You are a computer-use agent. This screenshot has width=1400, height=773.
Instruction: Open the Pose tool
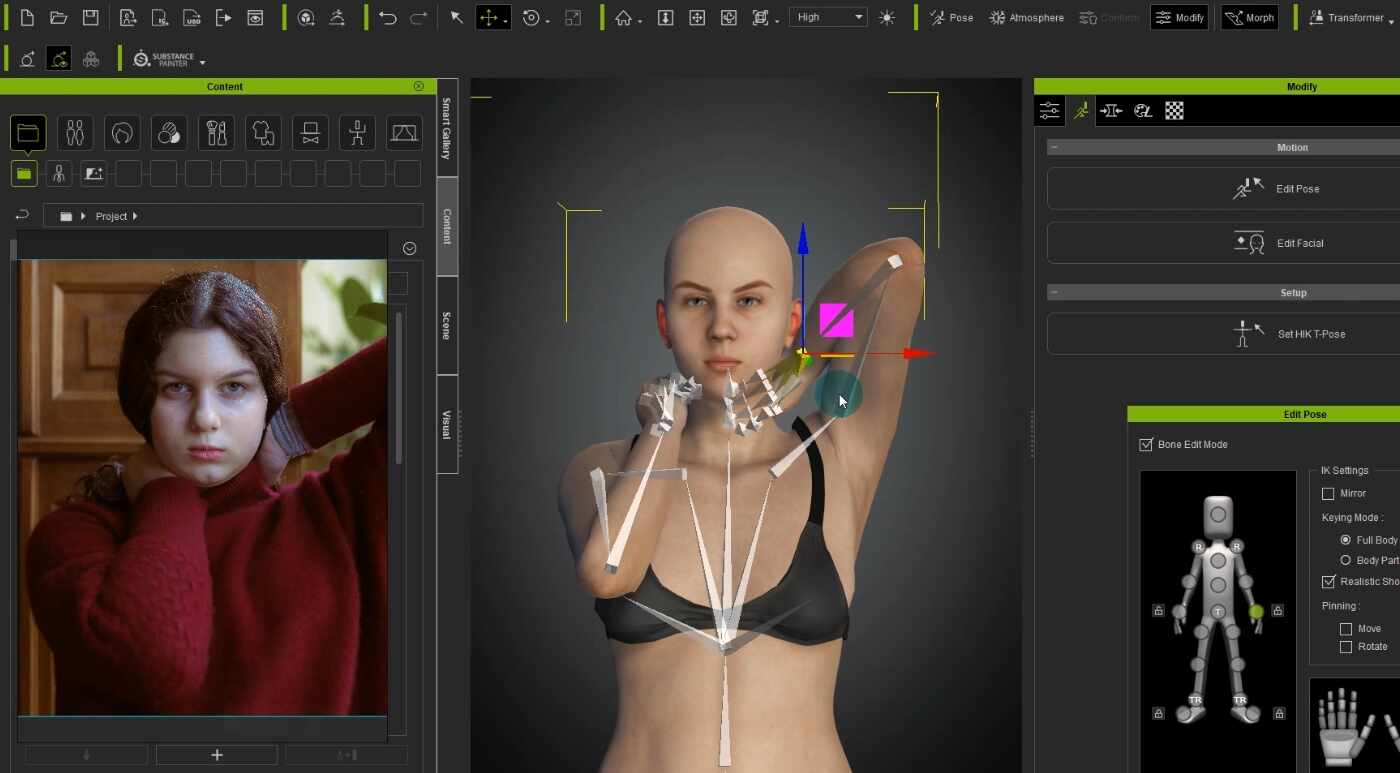951,17
